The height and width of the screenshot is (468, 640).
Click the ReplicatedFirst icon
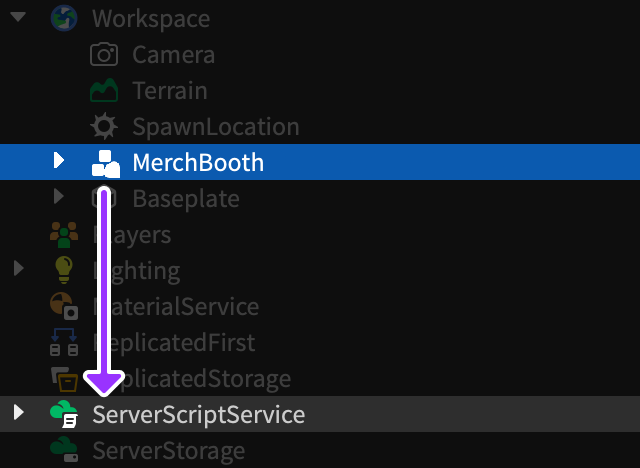click(64, 342)
